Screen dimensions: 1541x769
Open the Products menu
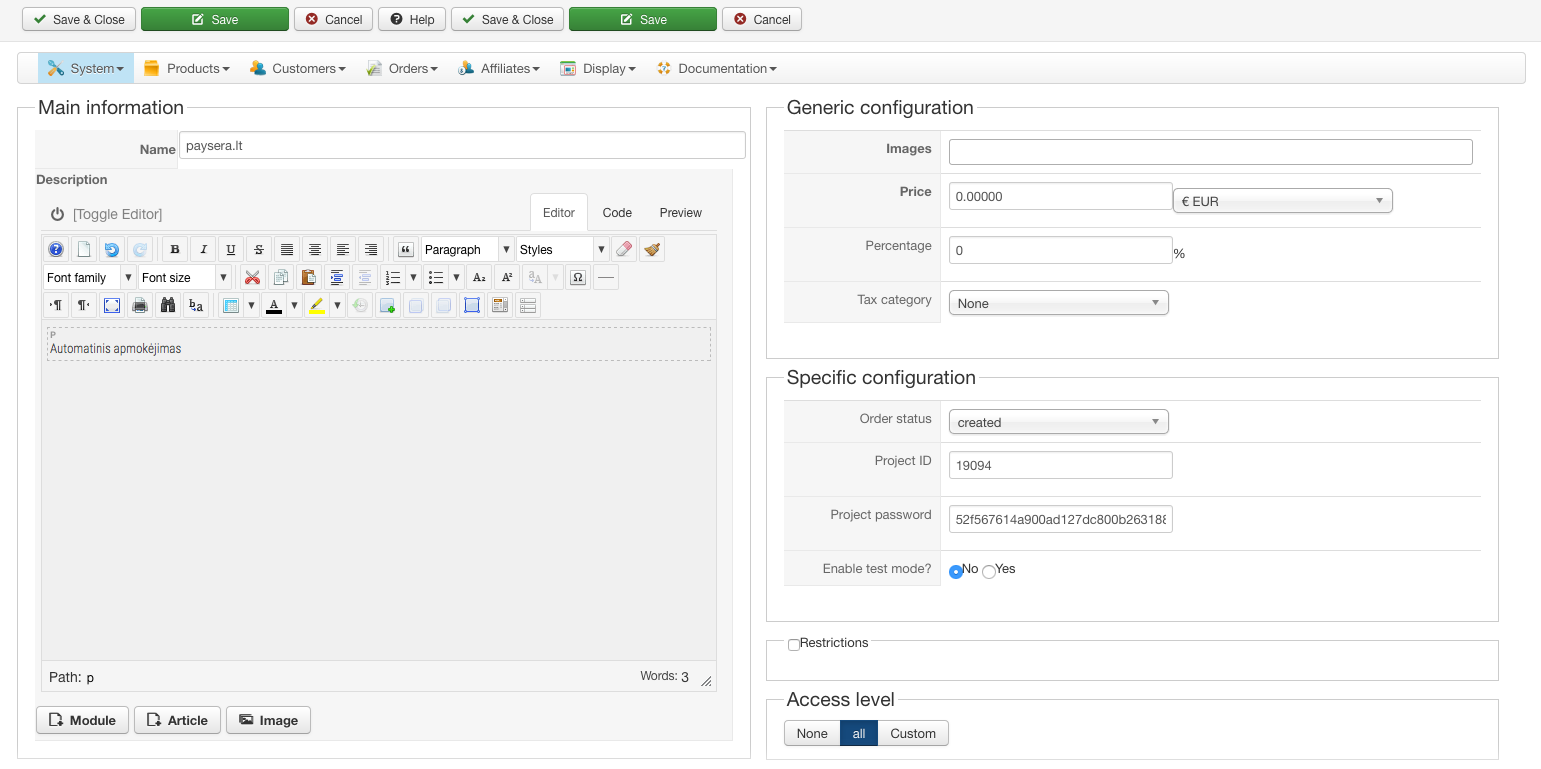pyautogui.click(x=187, y=69)
